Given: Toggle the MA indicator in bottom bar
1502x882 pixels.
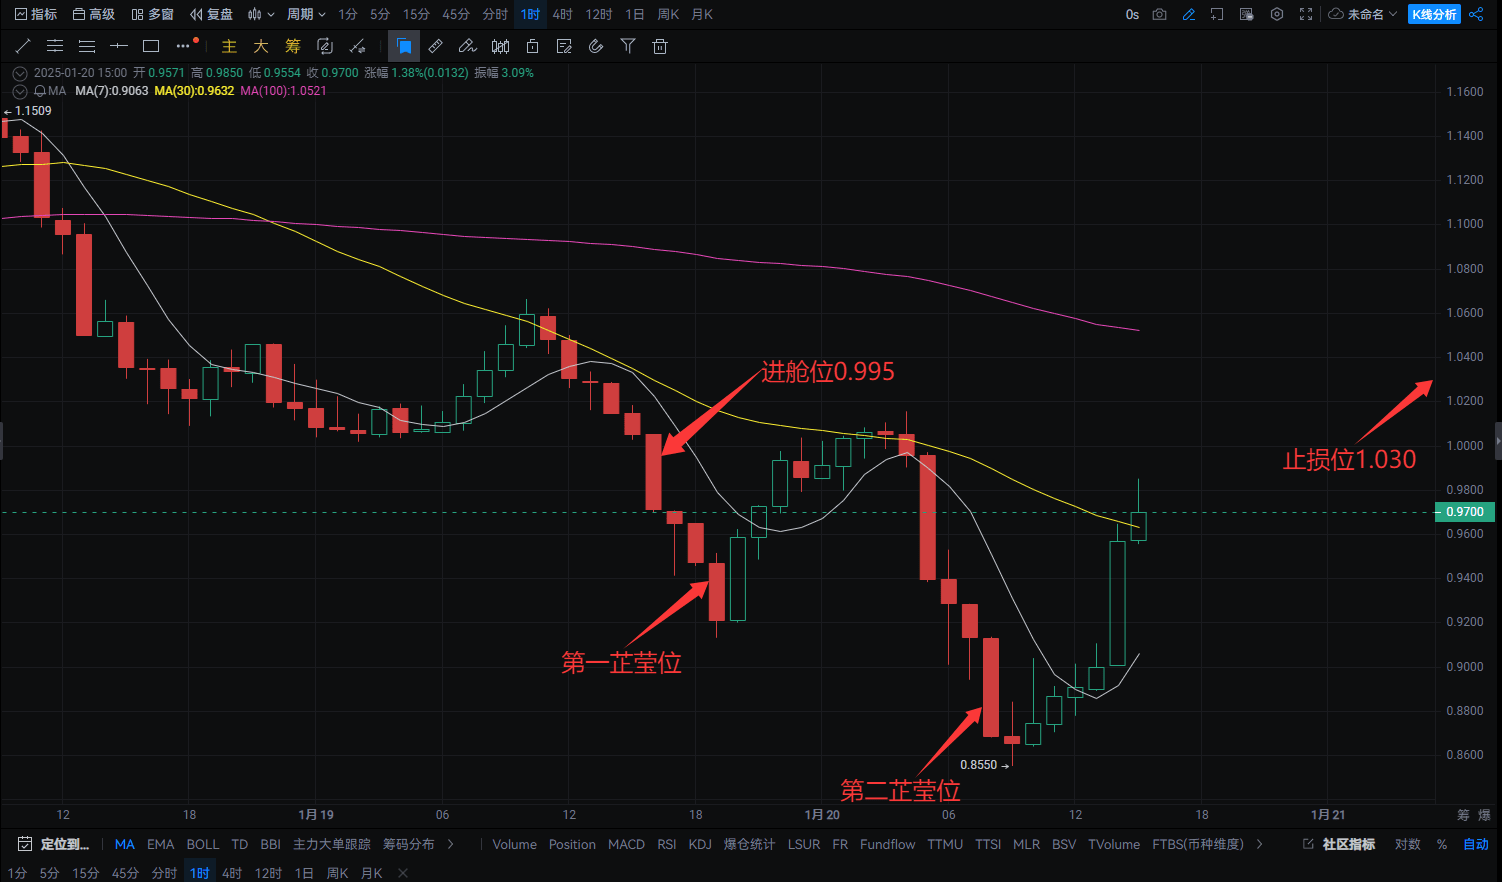Looking at the screenshot, I should click(125, 845).
